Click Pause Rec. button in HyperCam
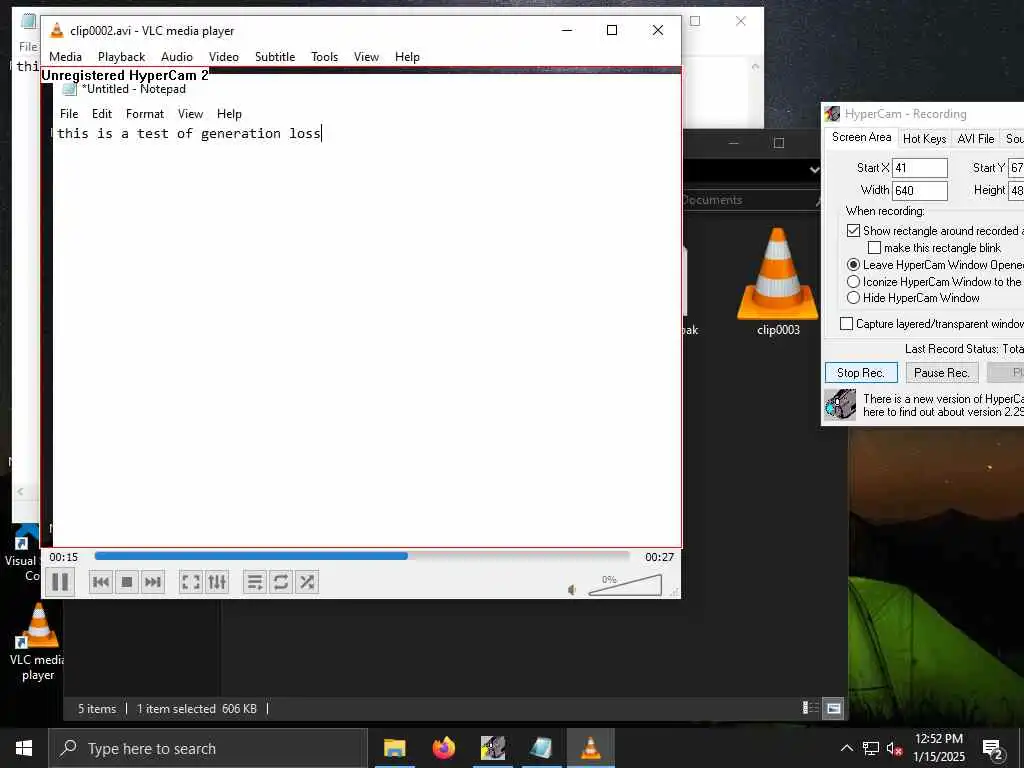The height and width of the screenshot is (768, 1024). tap(941, 372)
